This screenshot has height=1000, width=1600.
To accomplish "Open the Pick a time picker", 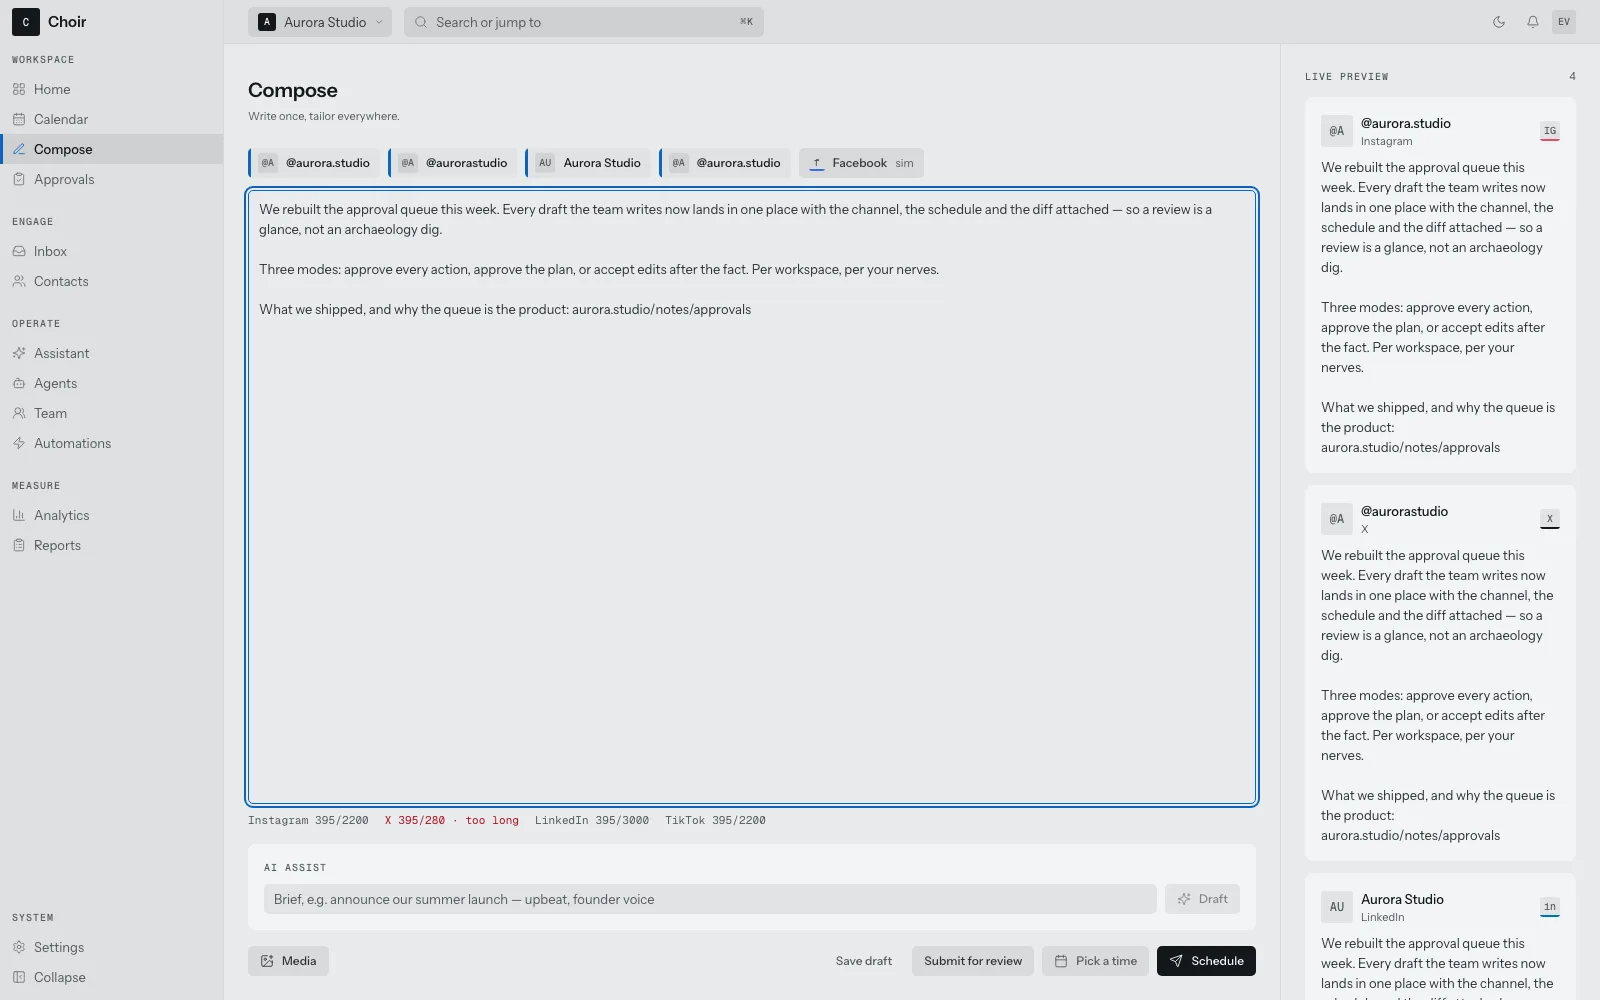I will pyautogui.click(x=1095, y=961).
